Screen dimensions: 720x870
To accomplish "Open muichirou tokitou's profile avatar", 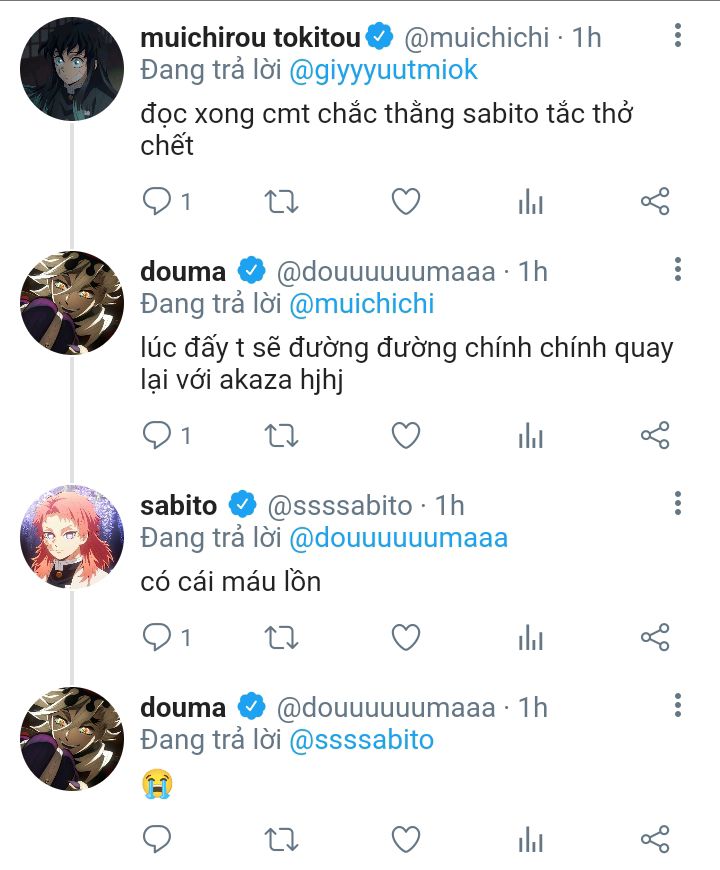I will (x=71, y=70).
